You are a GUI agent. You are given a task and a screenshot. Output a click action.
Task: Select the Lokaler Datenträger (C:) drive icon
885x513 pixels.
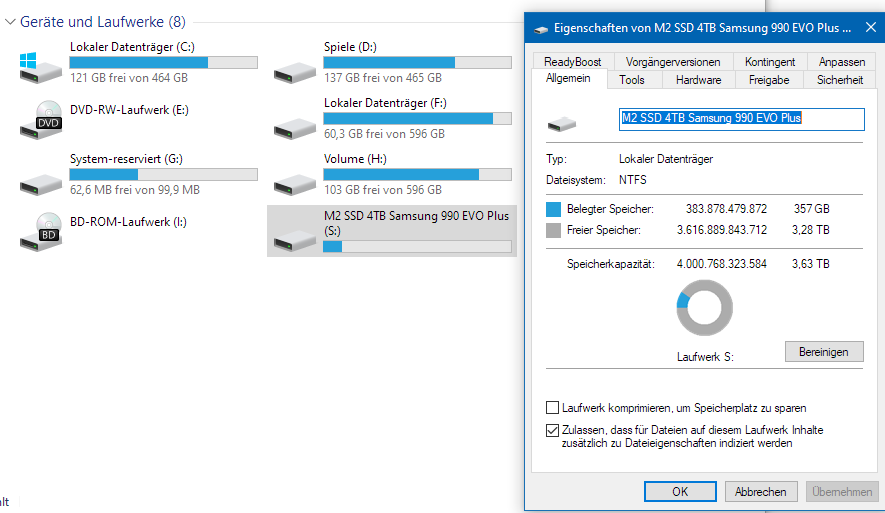coord(40,68)
